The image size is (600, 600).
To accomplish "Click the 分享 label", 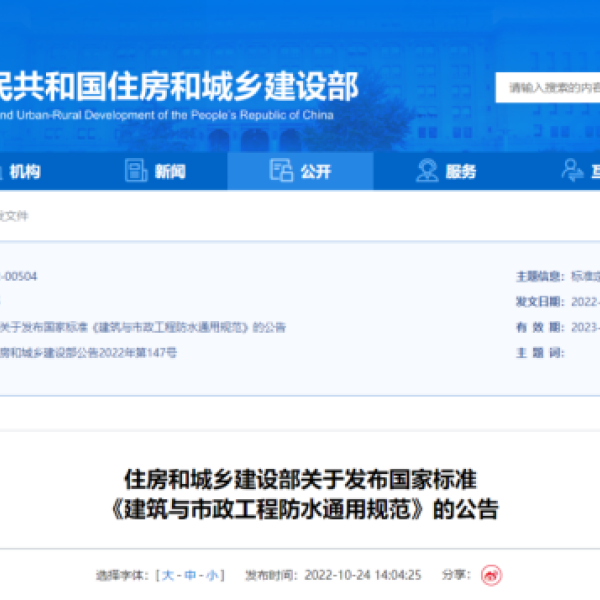I will (x=456, y=575).
